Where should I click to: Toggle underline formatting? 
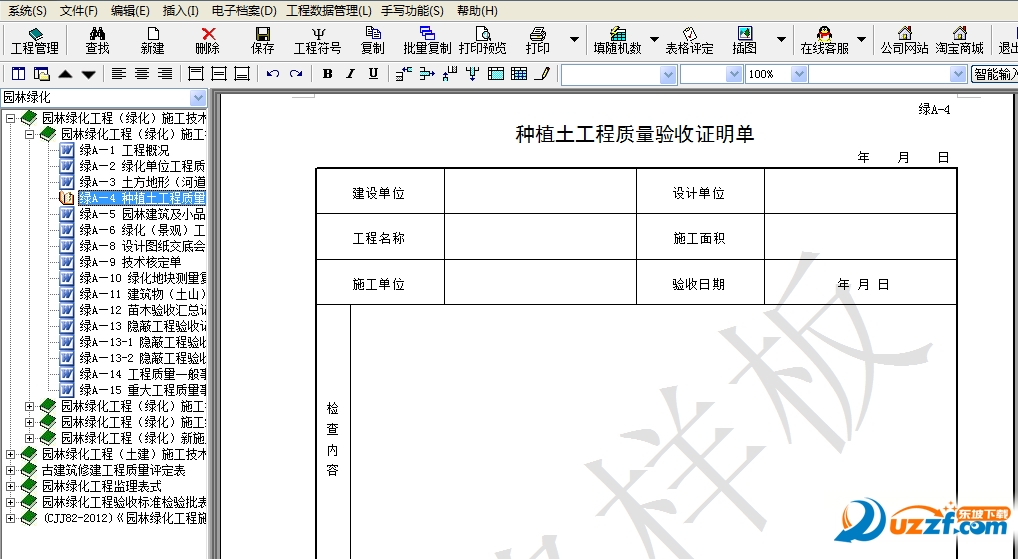(373, 74)
